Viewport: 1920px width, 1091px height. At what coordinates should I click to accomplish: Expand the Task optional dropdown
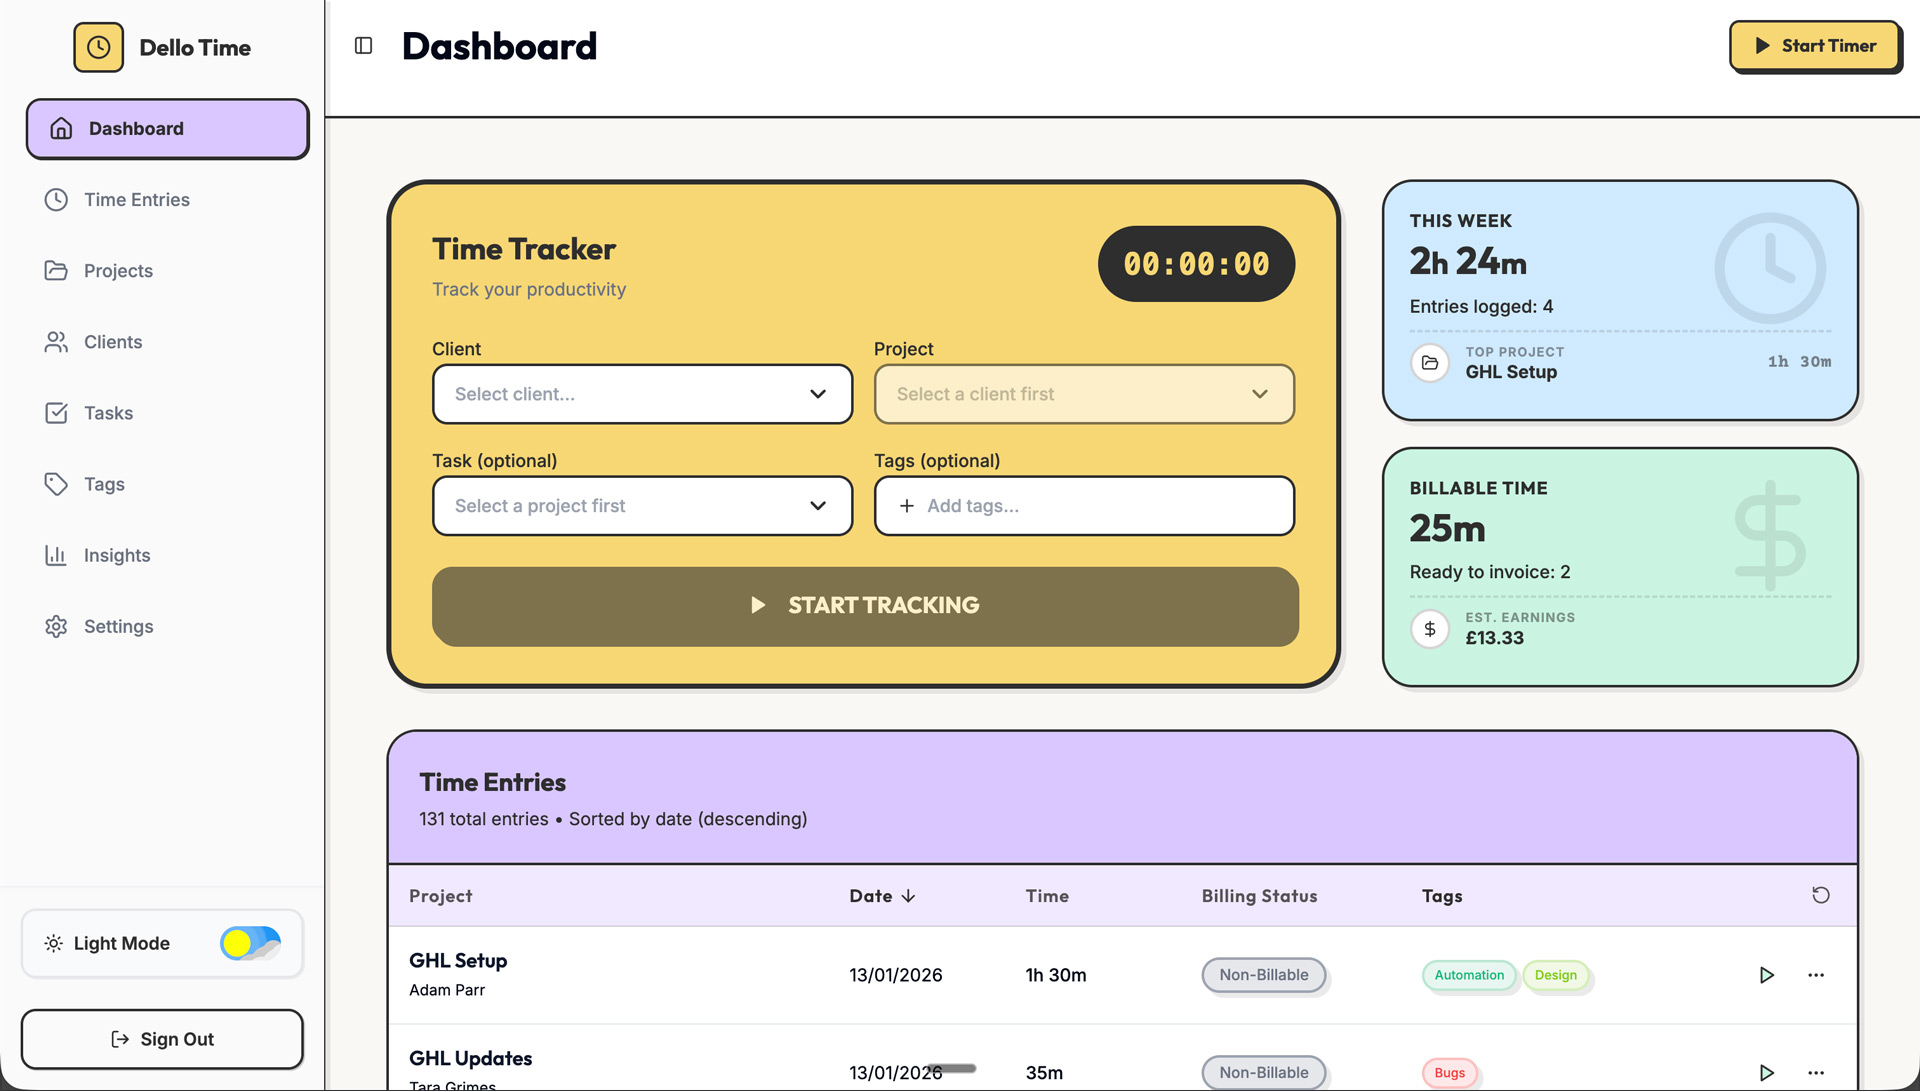(642, 506)
